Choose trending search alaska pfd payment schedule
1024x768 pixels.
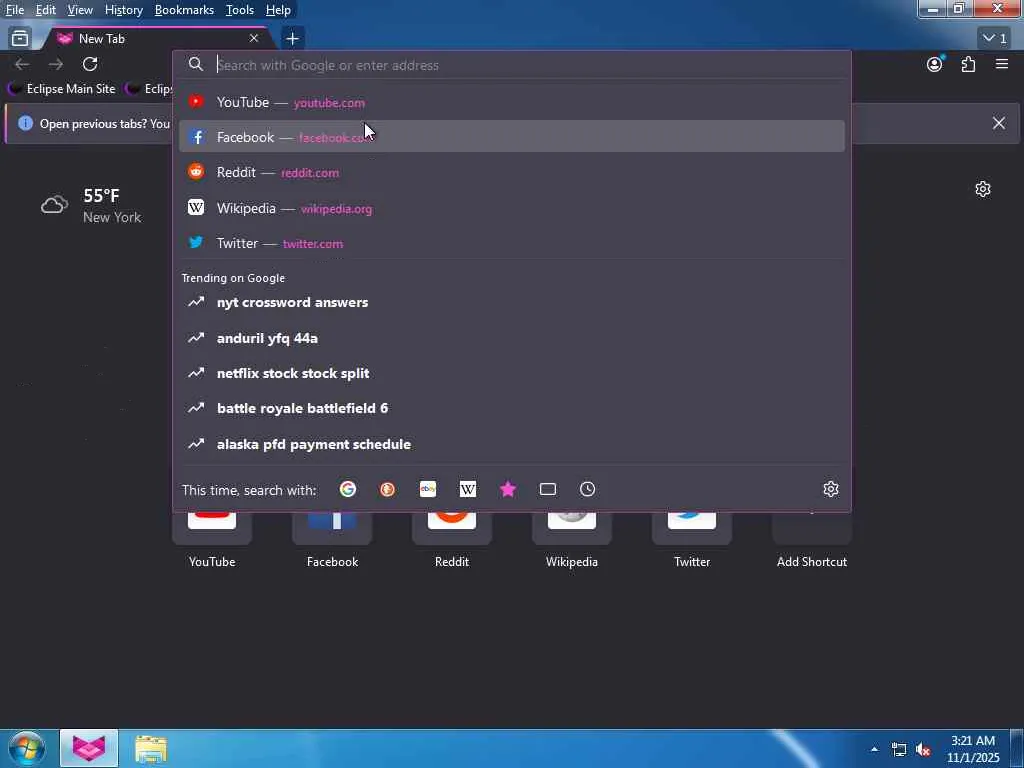coord(511,444)
